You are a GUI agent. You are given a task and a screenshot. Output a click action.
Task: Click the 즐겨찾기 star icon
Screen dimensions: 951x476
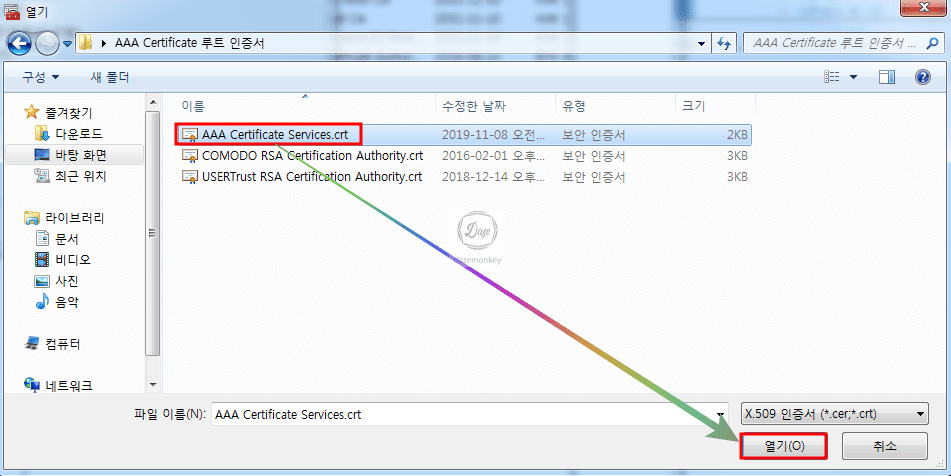point(32,112)
